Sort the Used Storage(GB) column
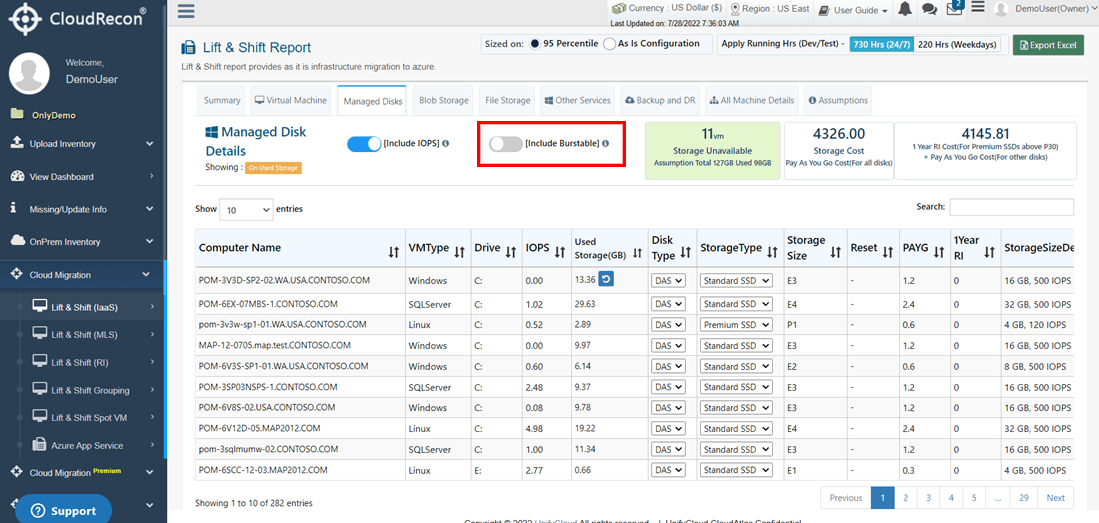 638,253
